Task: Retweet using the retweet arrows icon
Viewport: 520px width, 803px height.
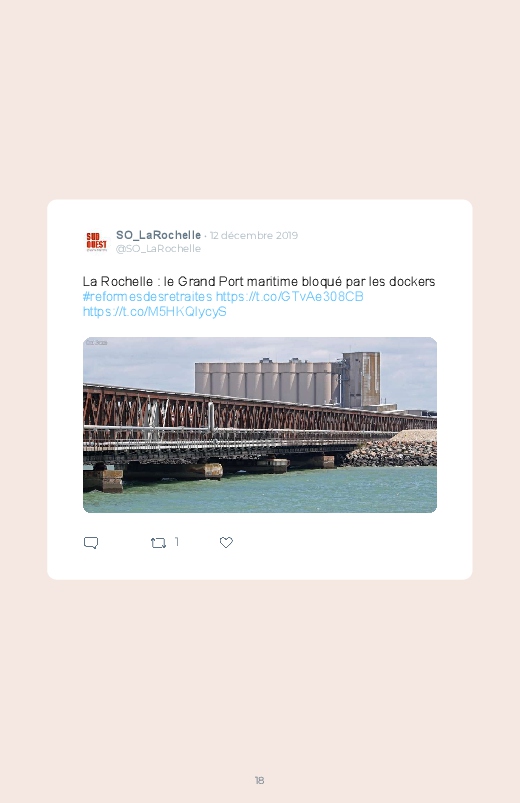Action: 158,543
